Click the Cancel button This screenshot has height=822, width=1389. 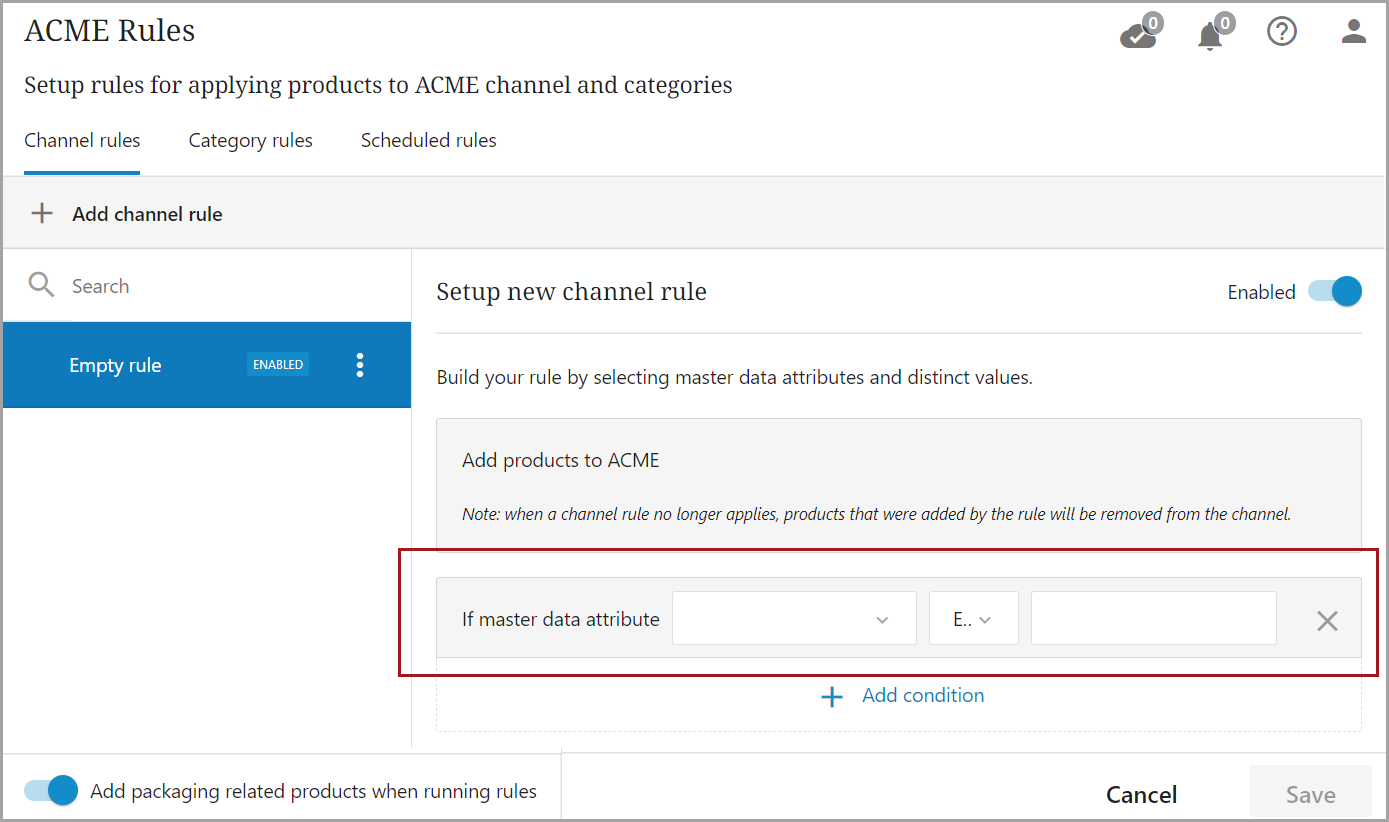(x=1141, y=795)
